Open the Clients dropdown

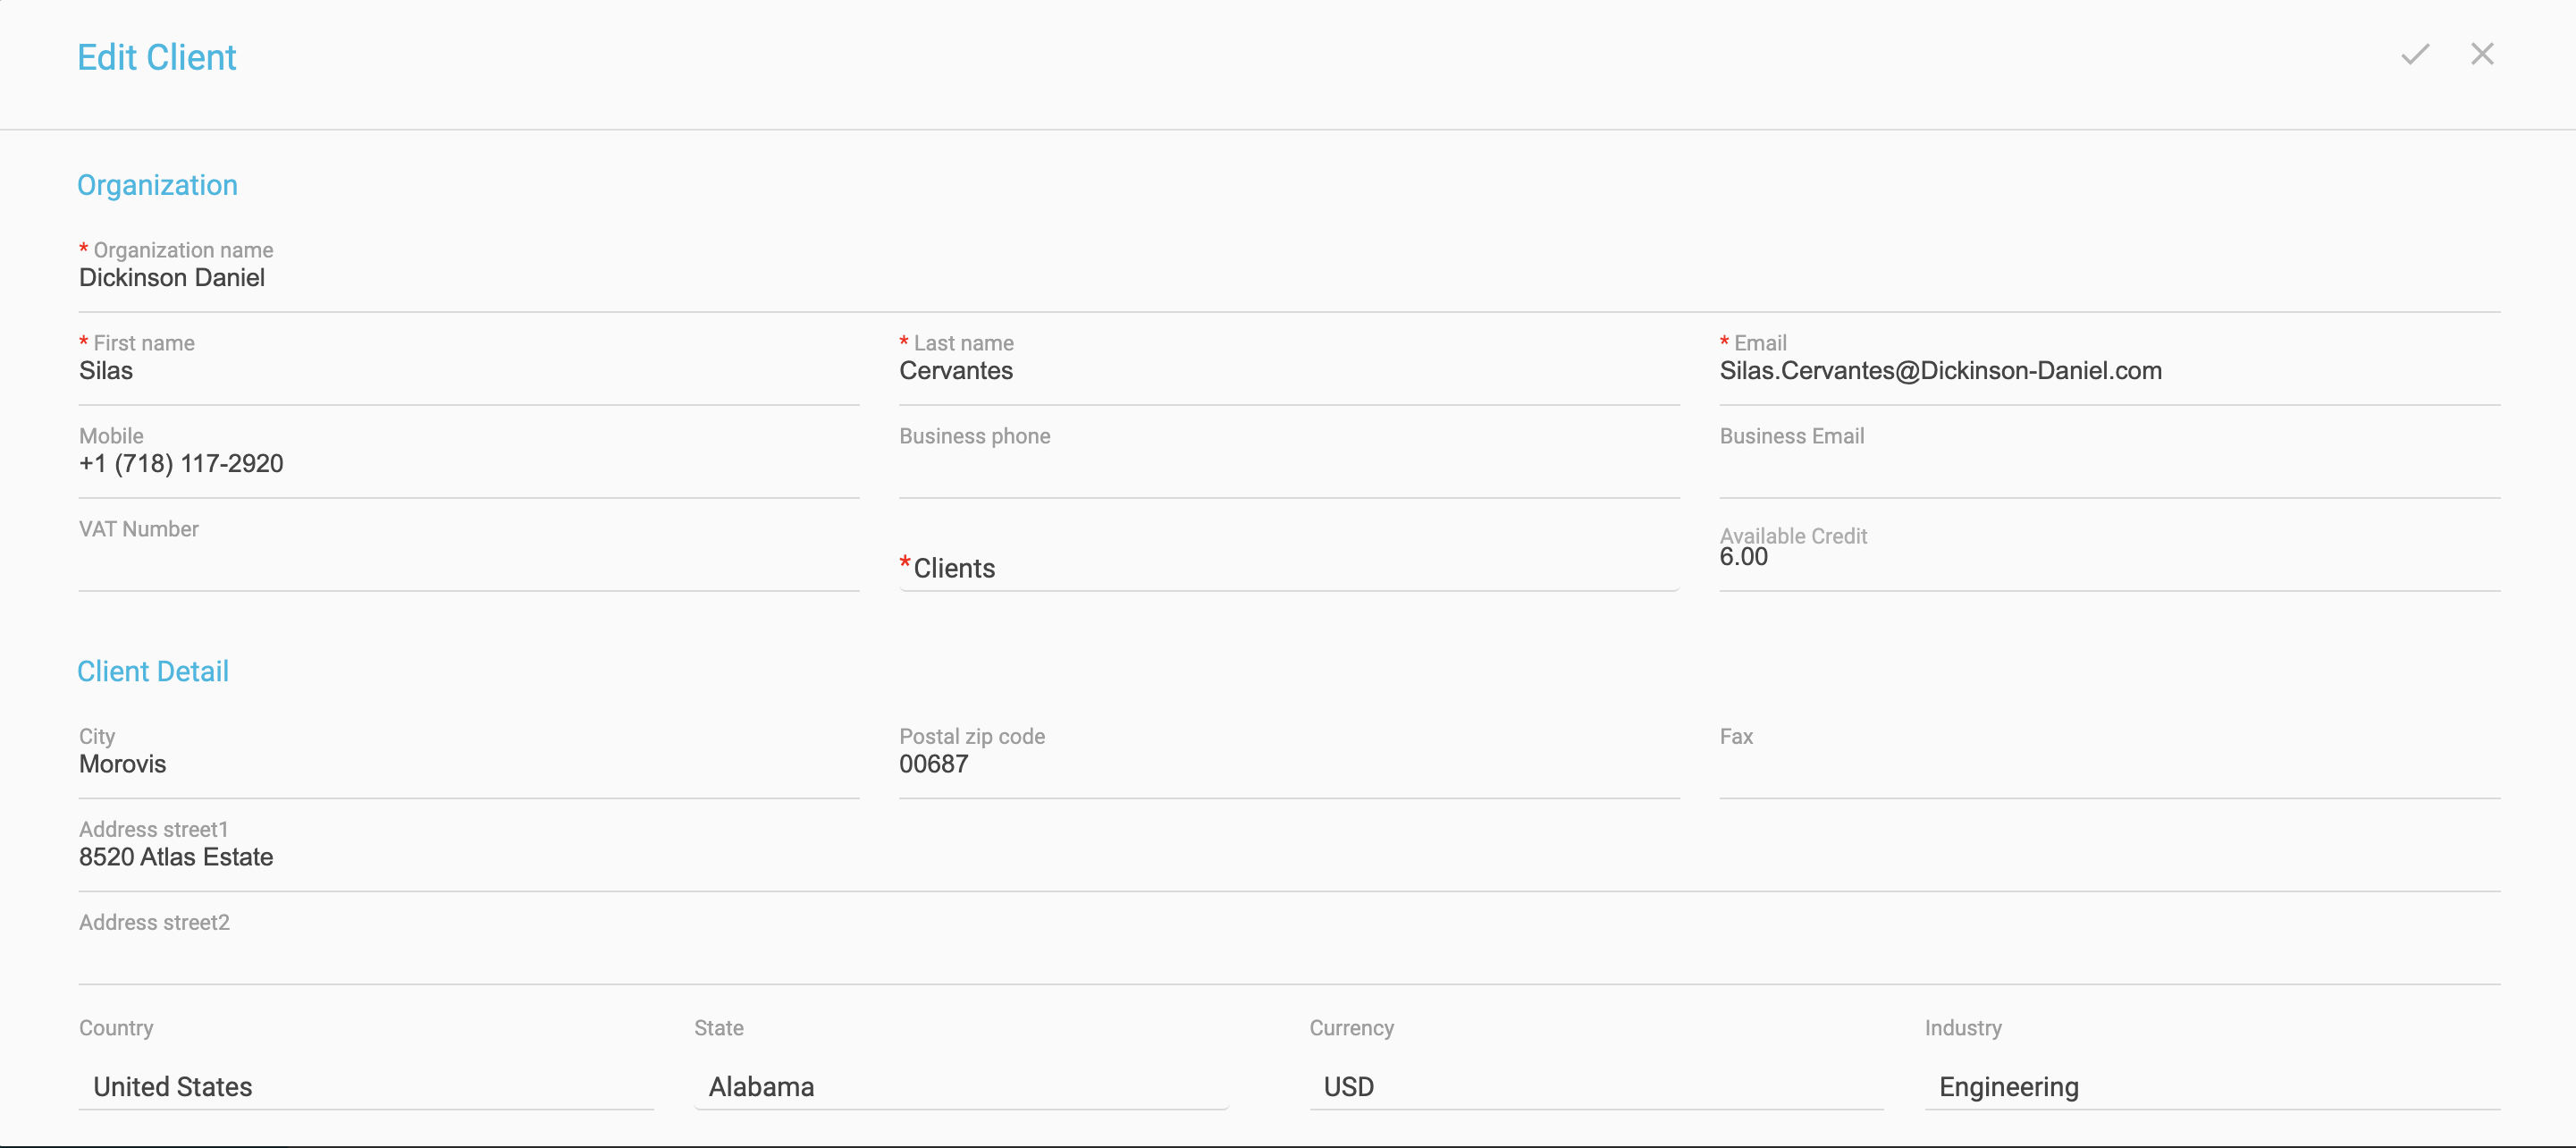1288,568
